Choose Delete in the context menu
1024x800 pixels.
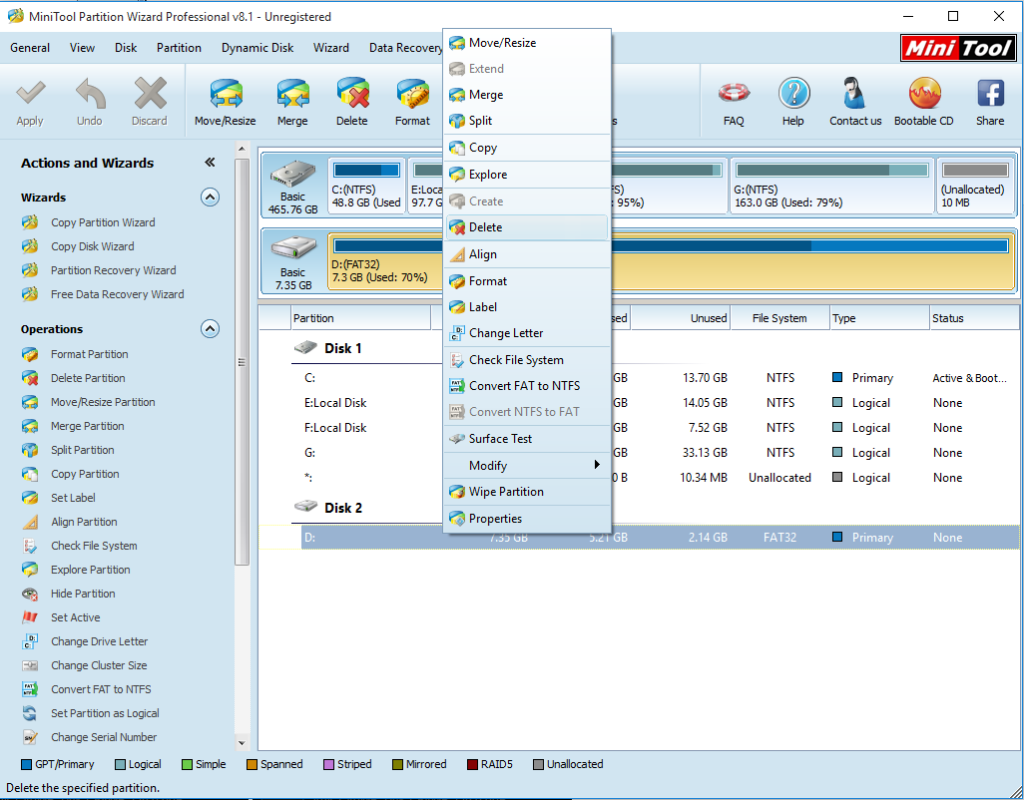pyautogui.click(x=527, y=227)
